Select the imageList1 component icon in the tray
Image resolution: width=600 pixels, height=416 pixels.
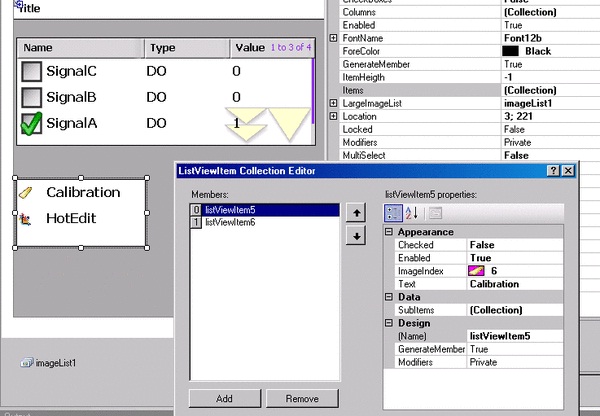click(x=26, y=362)
